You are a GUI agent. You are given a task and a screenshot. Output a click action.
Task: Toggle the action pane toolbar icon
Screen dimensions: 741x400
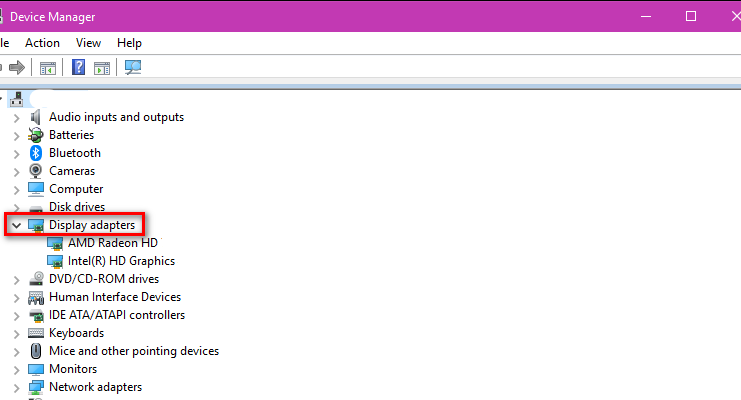[x=102, y=68]
